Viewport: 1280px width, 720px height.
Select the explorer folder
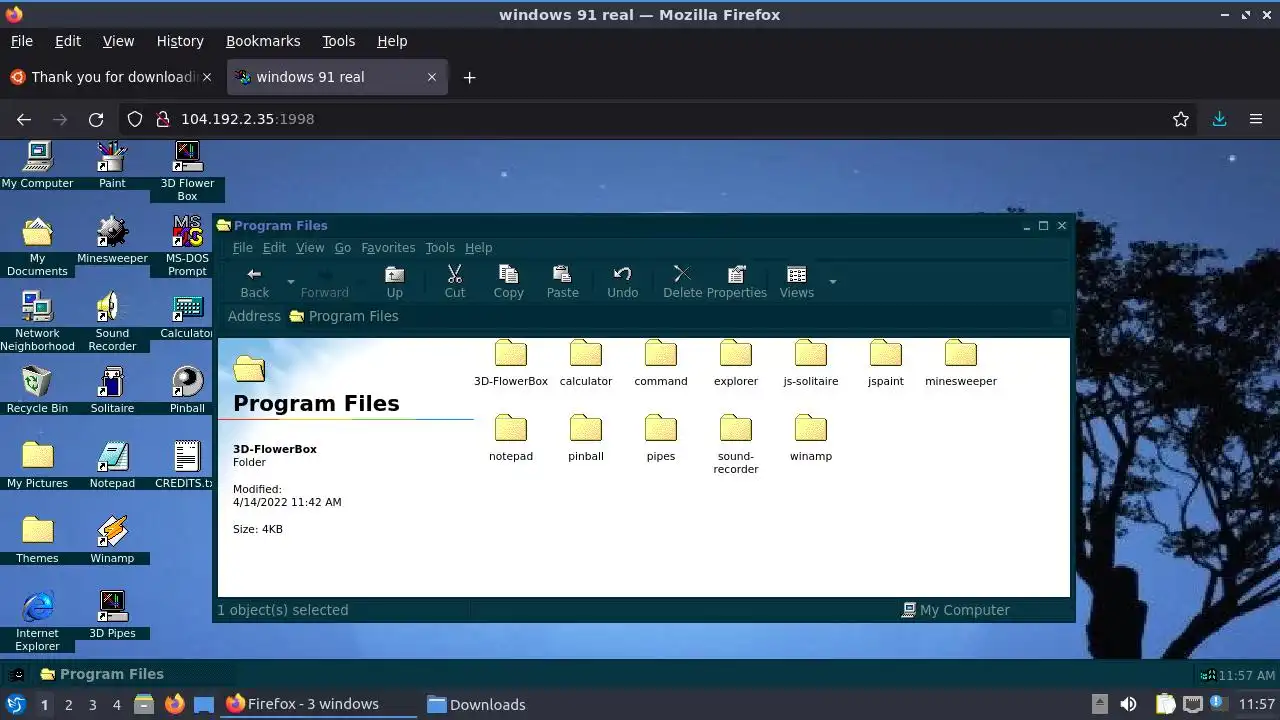click(736, 363)
